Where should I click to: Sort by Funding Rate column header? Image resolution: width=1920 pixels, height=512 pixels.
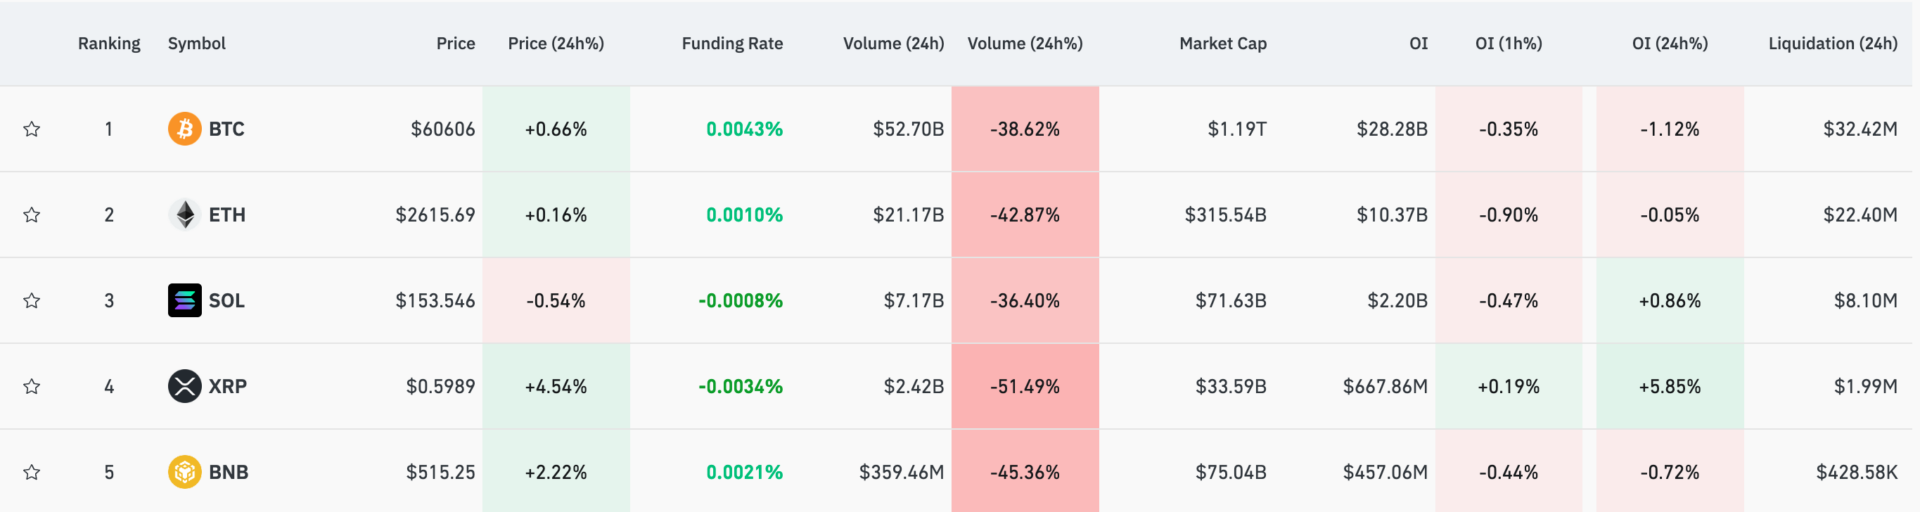[x=732, y=43]
